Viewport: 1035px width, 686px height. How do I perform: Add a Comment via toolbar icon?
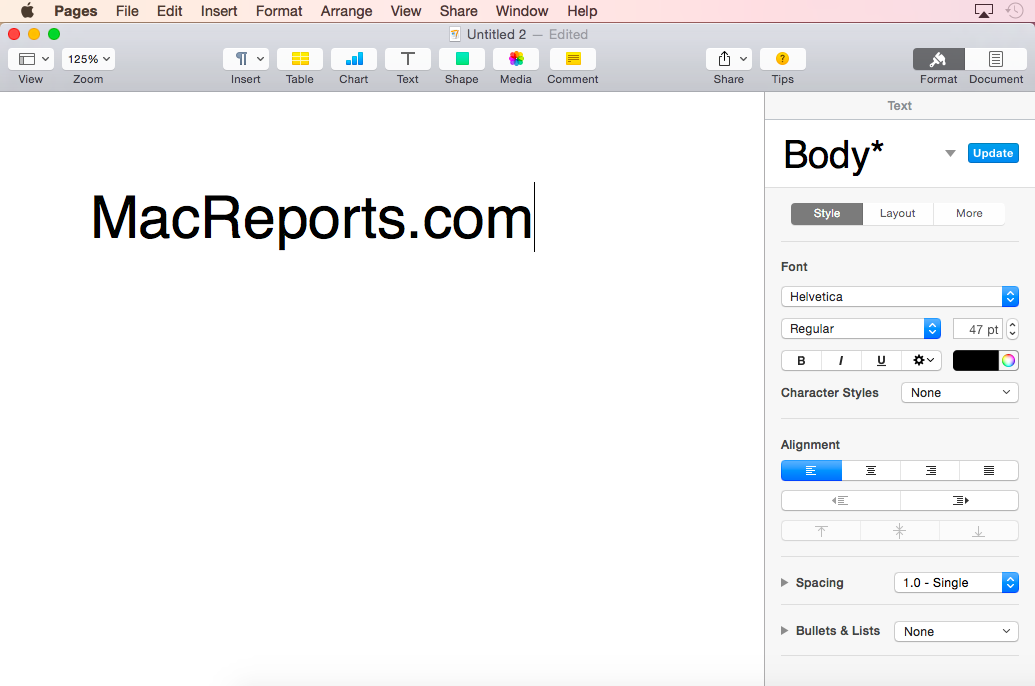[573, 59]
